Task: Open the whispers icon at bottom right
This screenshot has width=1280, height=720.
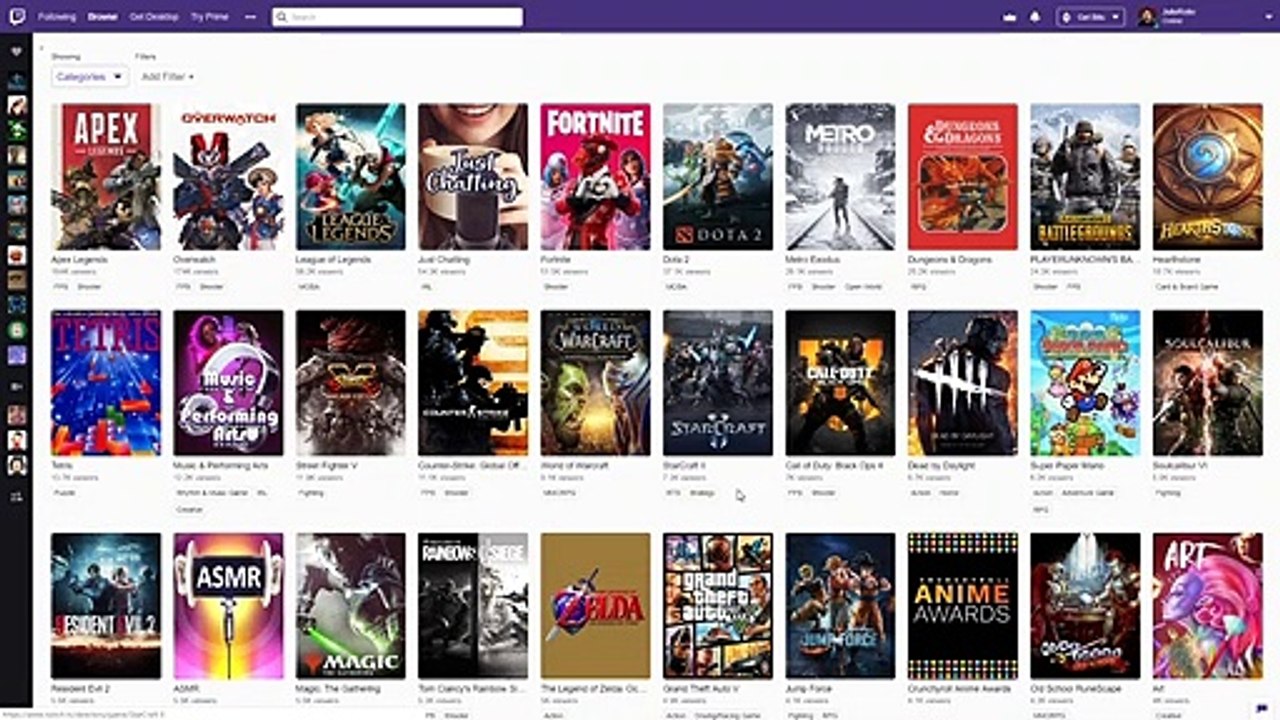Action: (x=1261, y=709)
